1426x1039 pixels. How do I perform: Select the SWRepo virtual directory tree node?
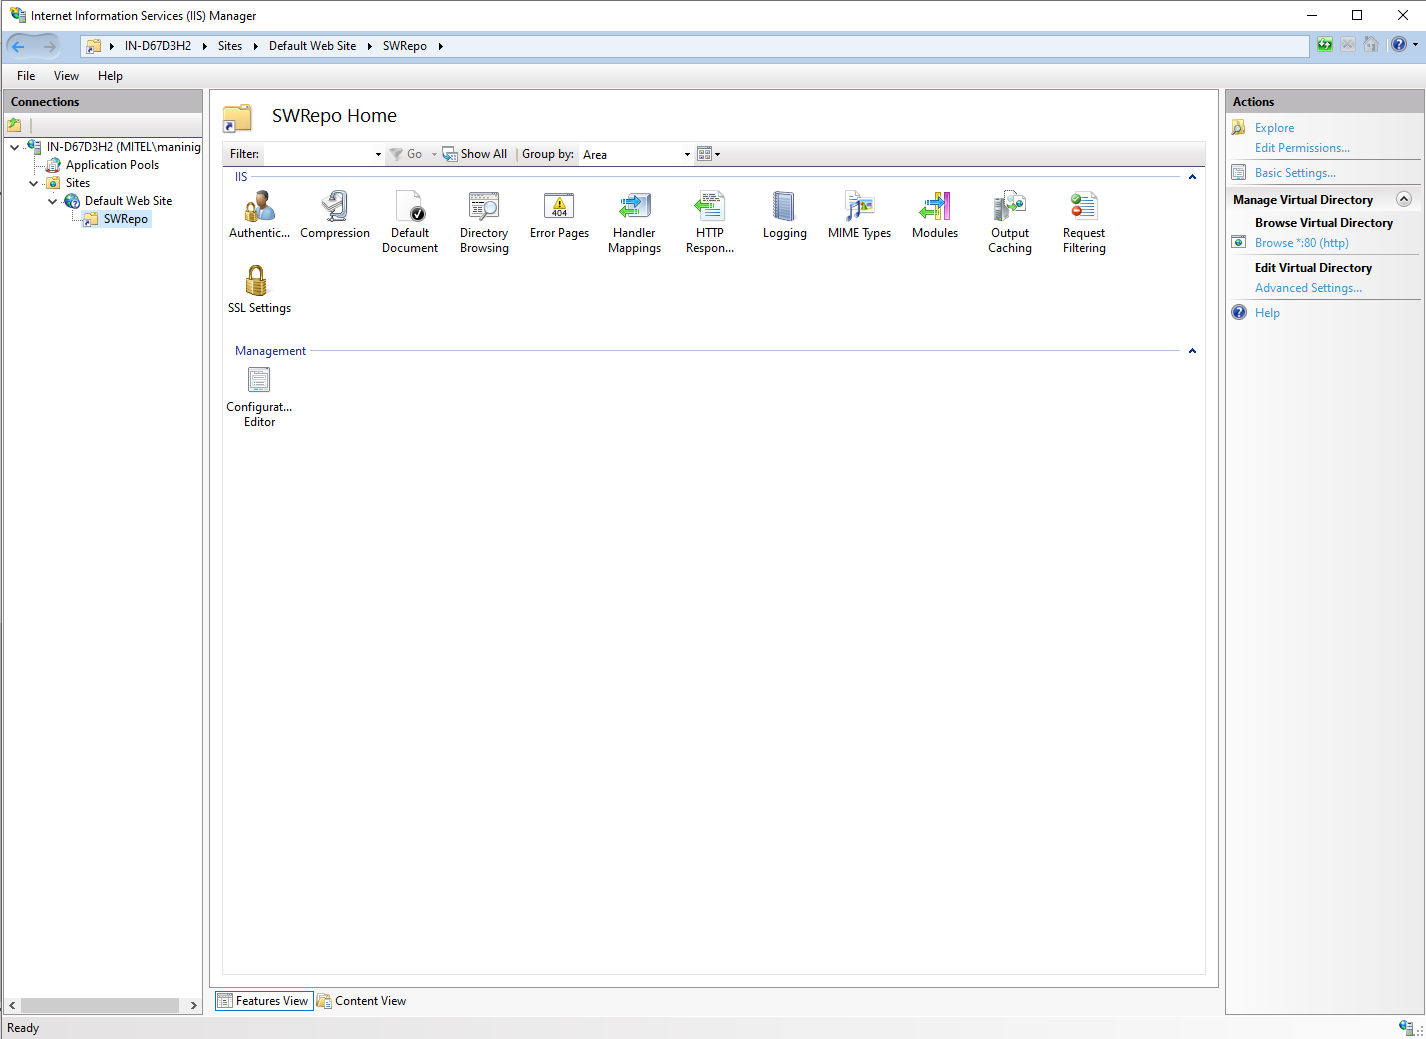click(125, 219)
